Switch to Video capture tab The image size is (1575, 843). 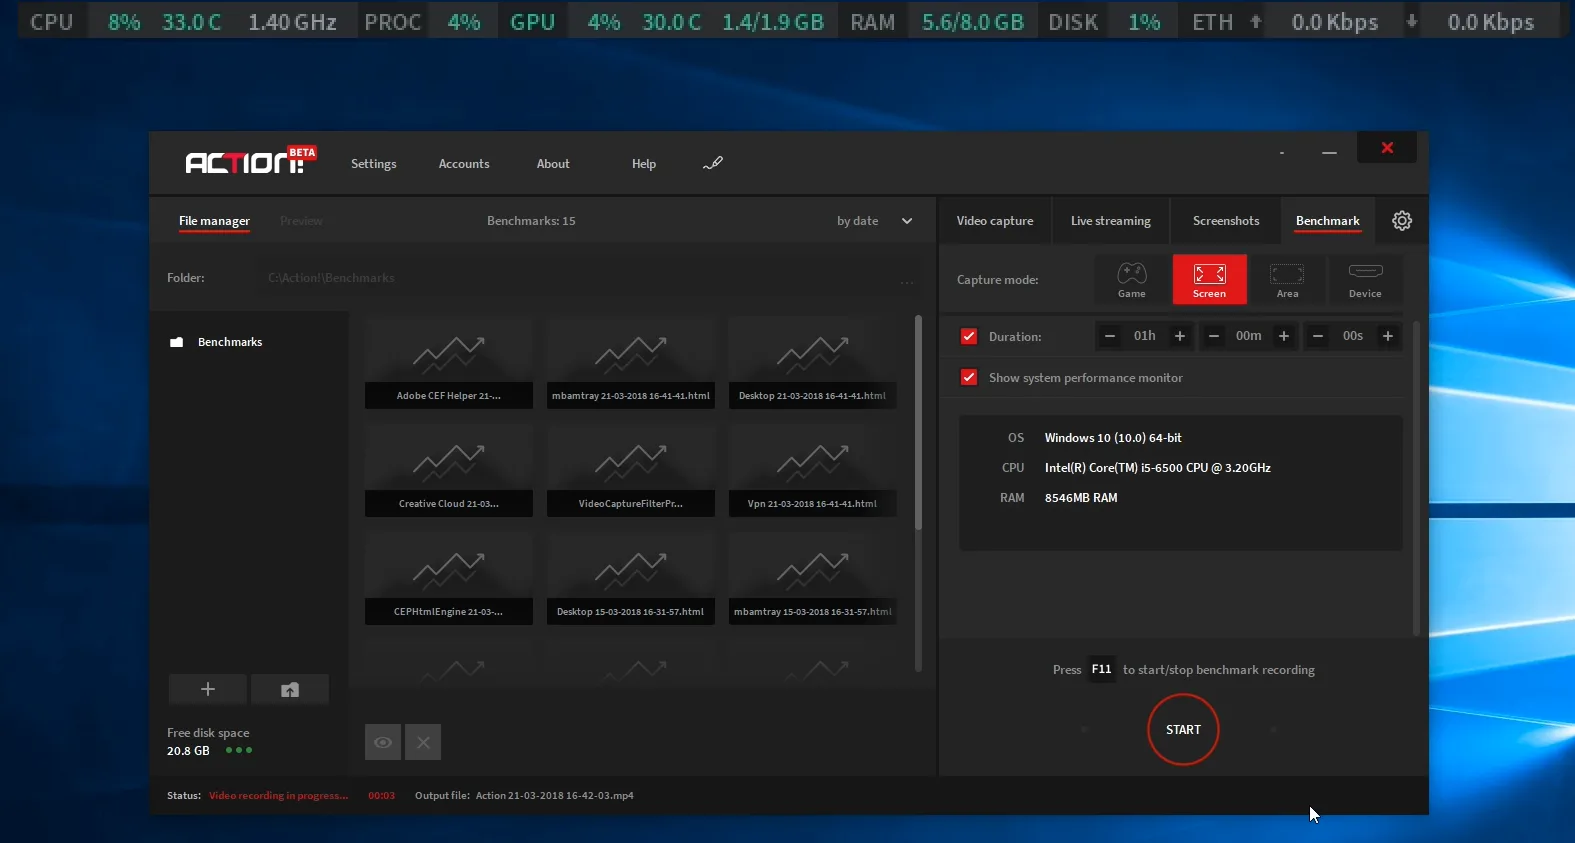995,221
